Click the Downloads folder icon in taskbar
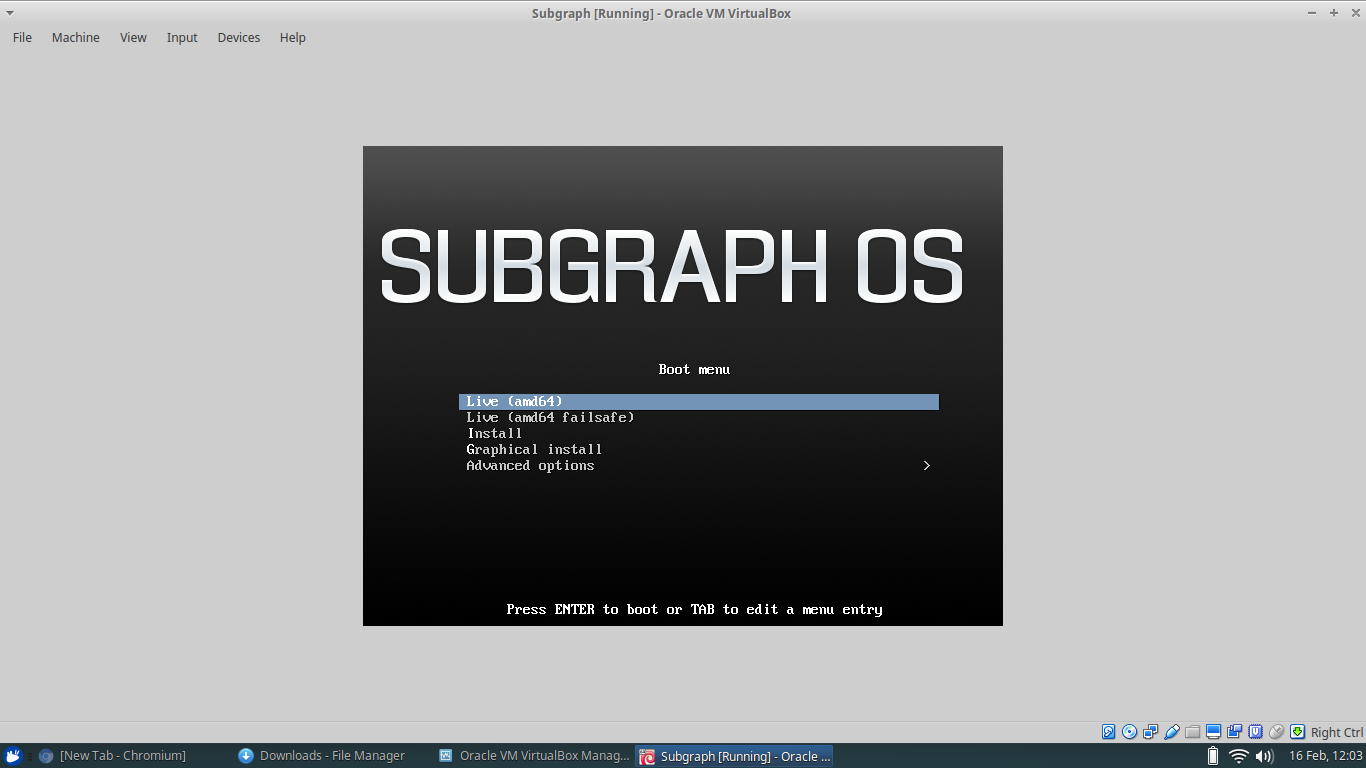This screenshot has height=768, width=1366. 246,756
